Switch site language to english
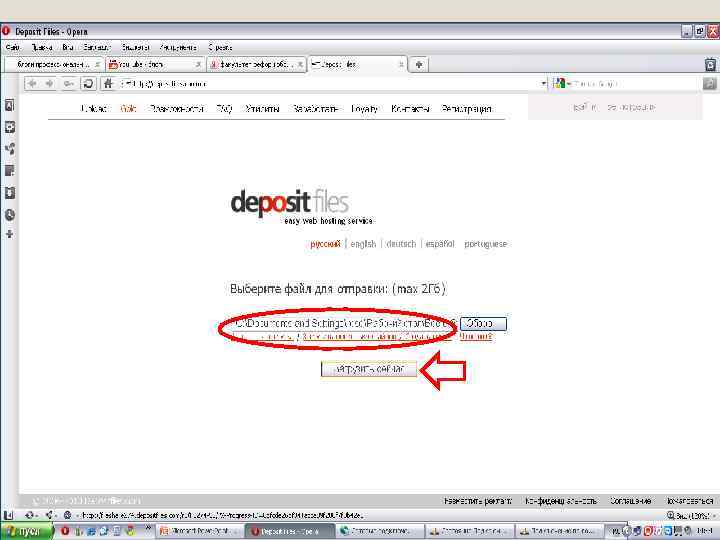 point(363,244)
